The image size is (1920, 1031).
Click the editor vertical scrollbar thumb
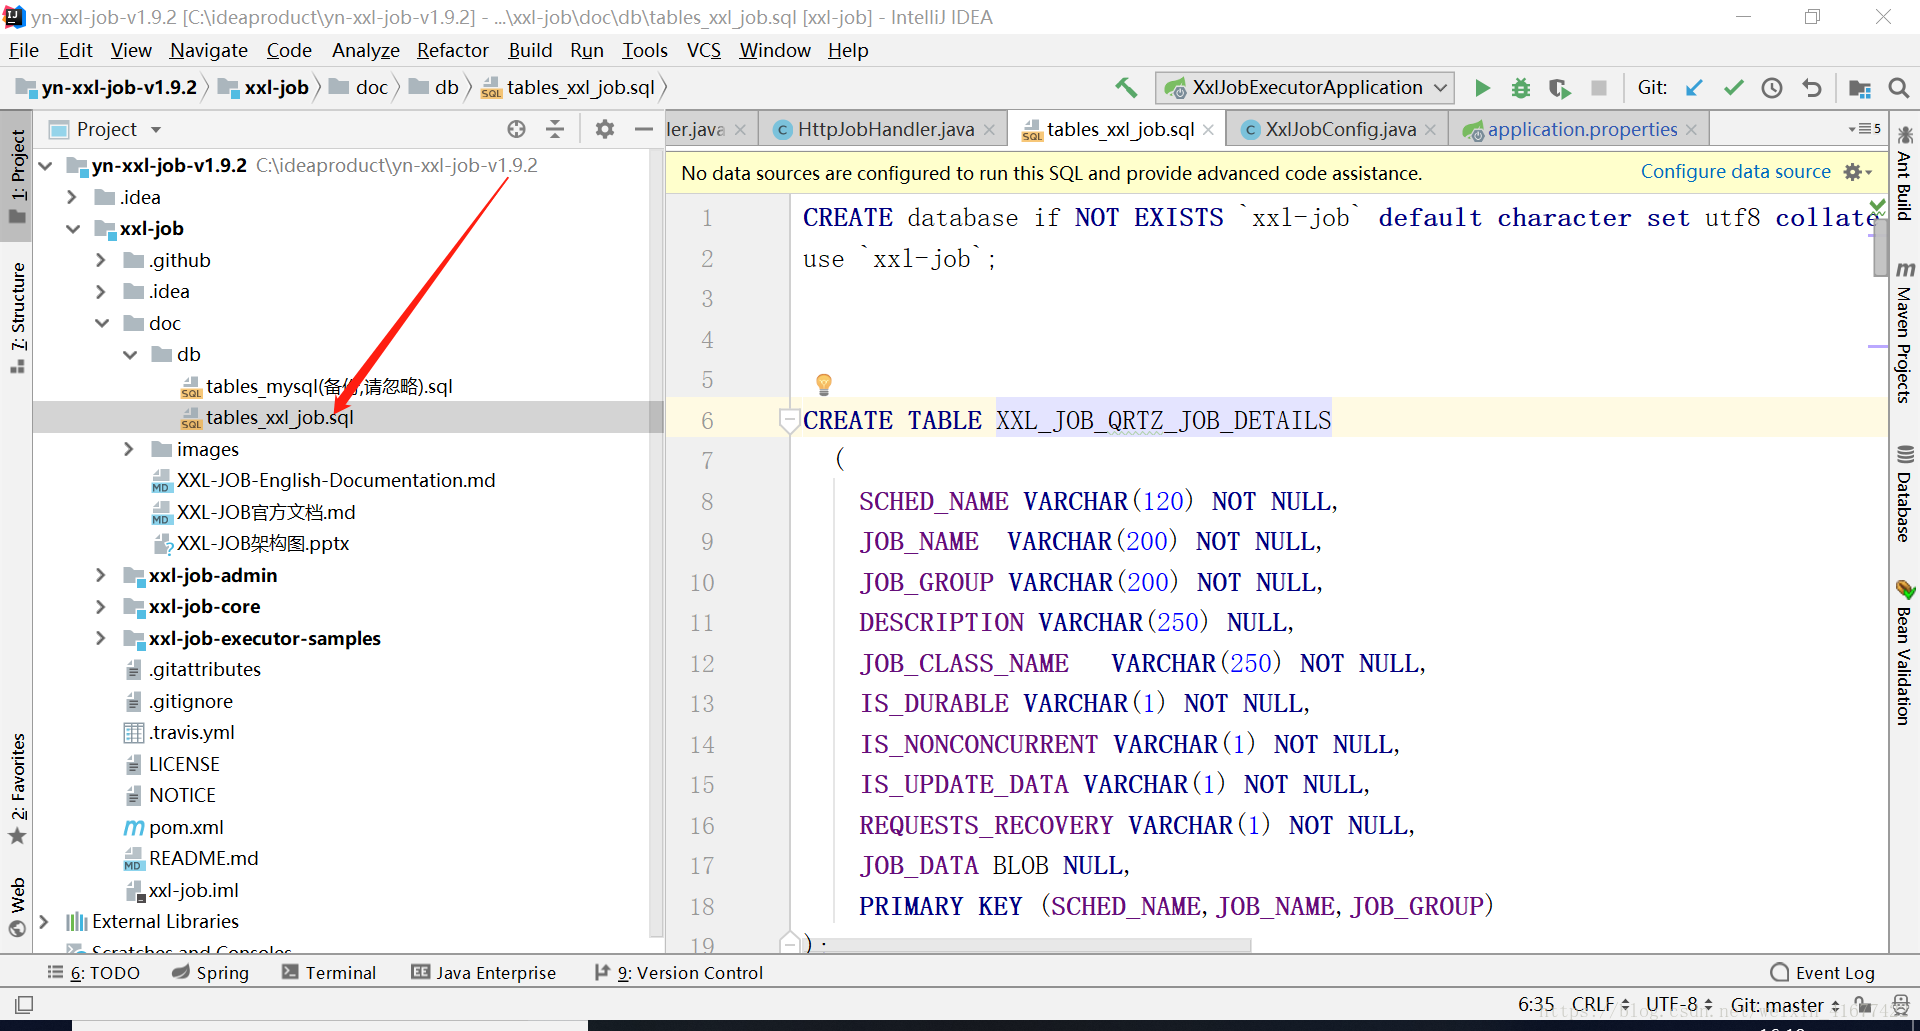tap(1880, 247)
